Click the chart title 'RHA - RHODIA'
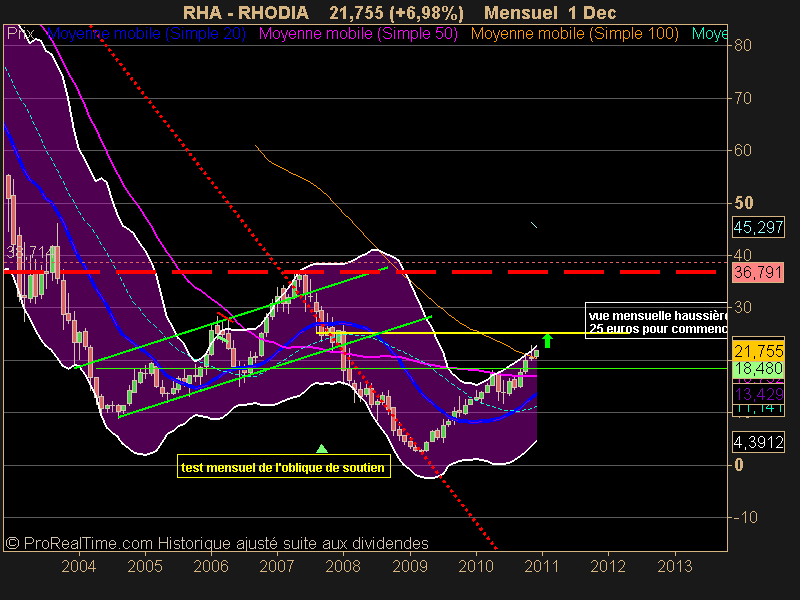This screenshot has width=800, height=600. pyautogui.click(x=246, y=12)
